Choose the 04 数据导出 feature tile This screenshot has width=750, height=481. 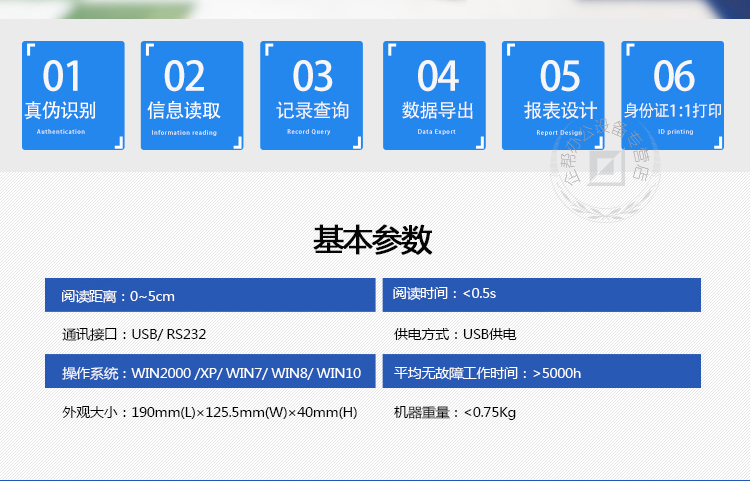click(434, 95)
